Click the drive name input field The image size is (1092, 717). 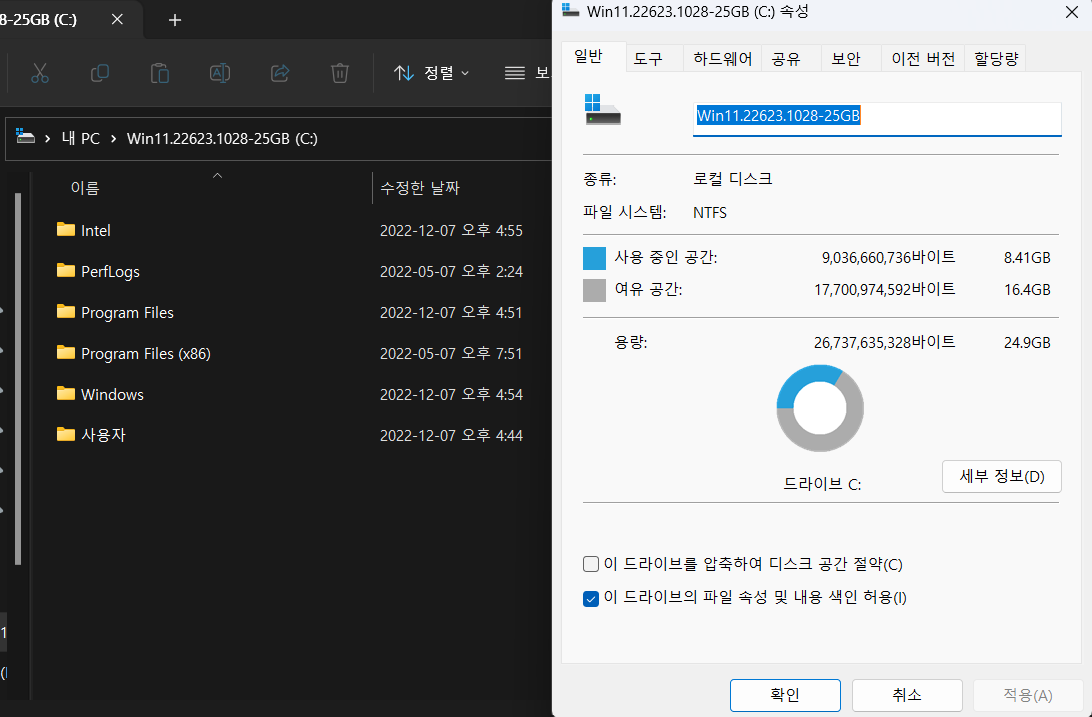[x=877, y=118]
